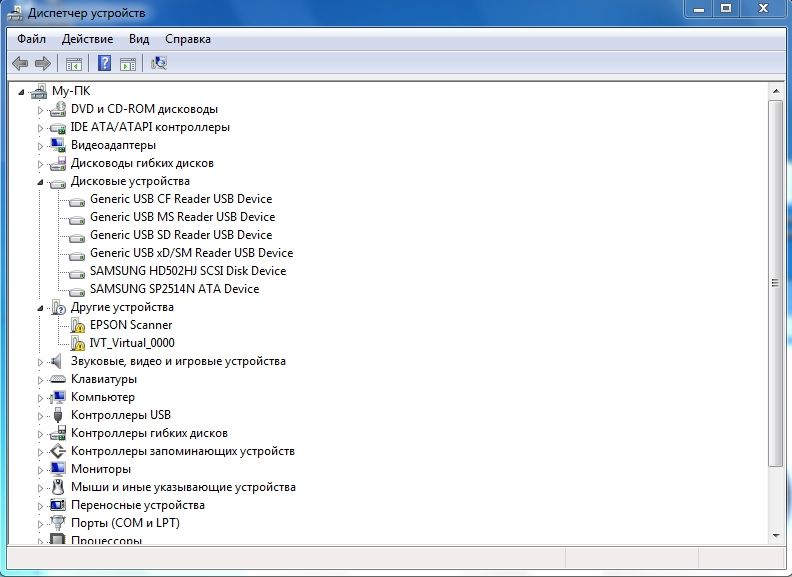Click the Контроллеры гибких дисков icon

click(x=58, y=433)
